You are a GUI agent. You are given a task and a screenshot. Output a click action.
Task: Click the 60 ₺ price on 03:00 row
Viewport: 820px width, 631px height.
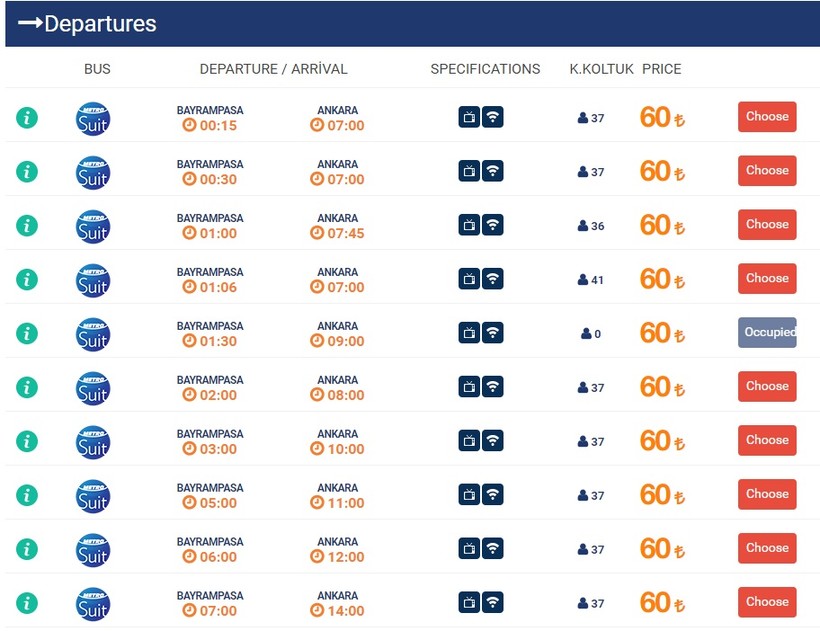click(661, 441)
